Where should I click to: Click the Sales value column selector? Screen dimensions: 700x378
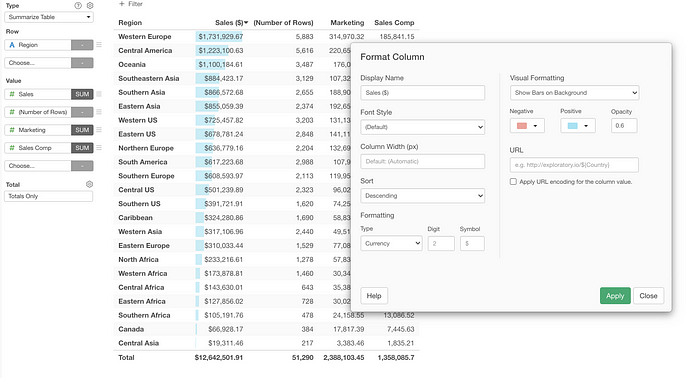coord(38,94)
